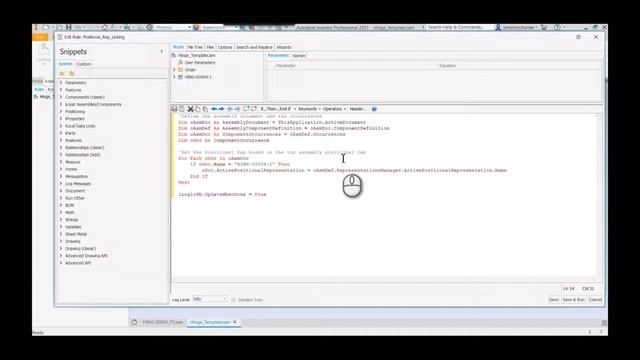The width and height of the screenshot is (640, 360).
Task: Click the first star icon under Snippets tabs
Action: 62,73
